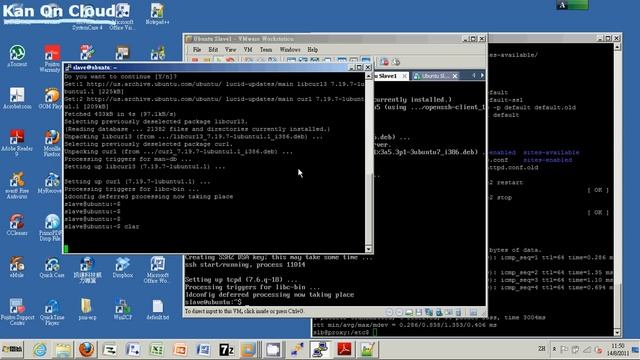
Task: Open the File menu in VMware Workstation
Action: (x=197, y=49)
